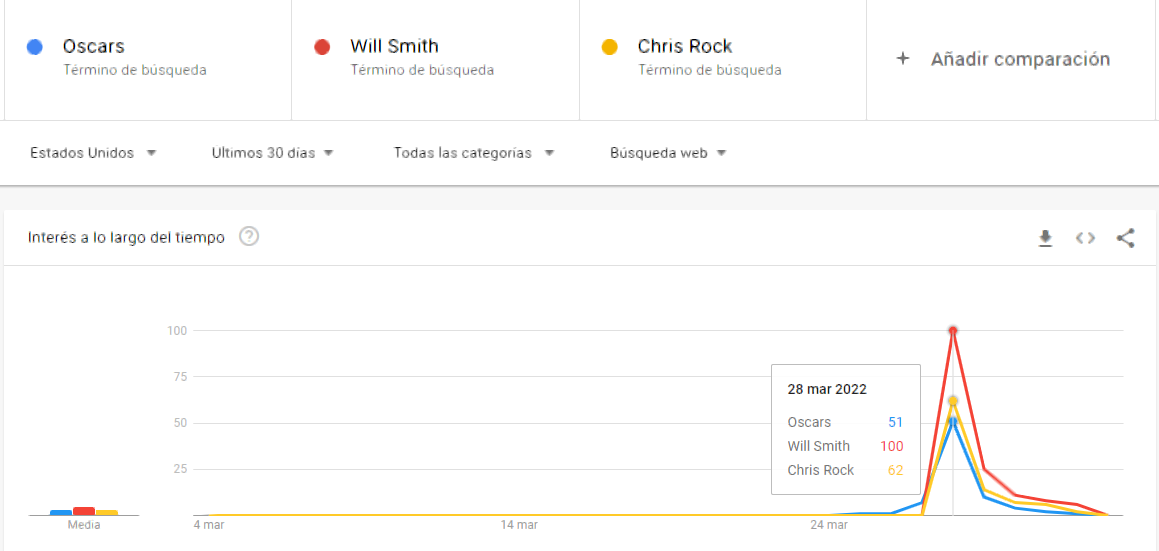The height and width of the screenshot is (551, 1159).
Task: Click the yellow Chris Rock average bar
Action: click(x=106, y=513)
